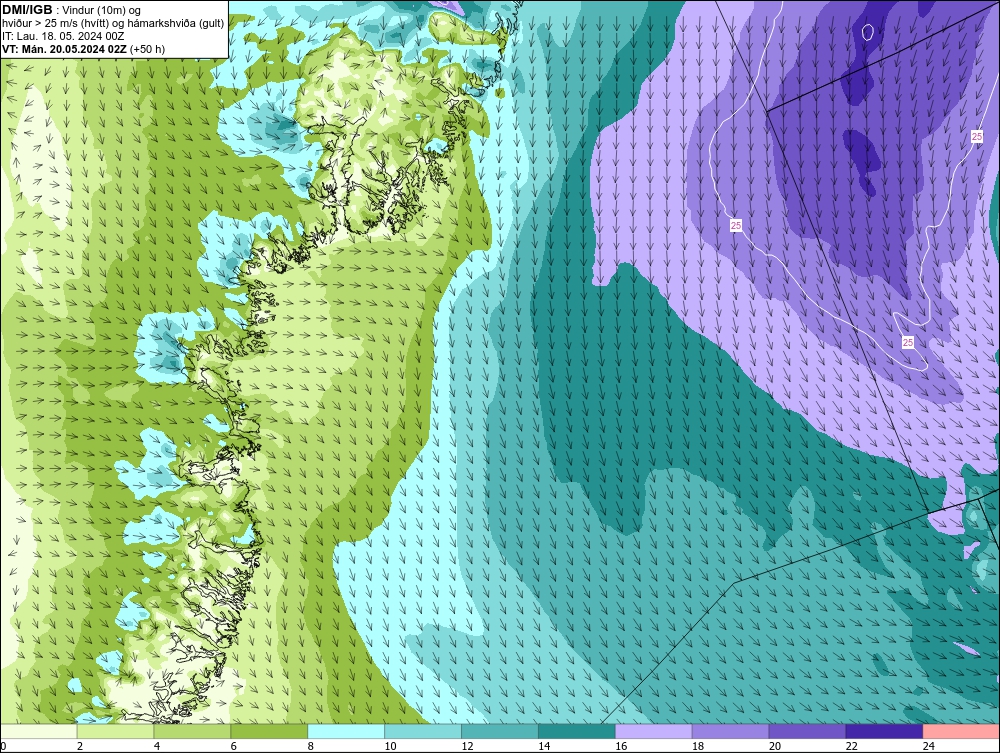This screenshot has height=753, width=1000.
Task: Click legend tick label '8'
Action: pos(311,746)
